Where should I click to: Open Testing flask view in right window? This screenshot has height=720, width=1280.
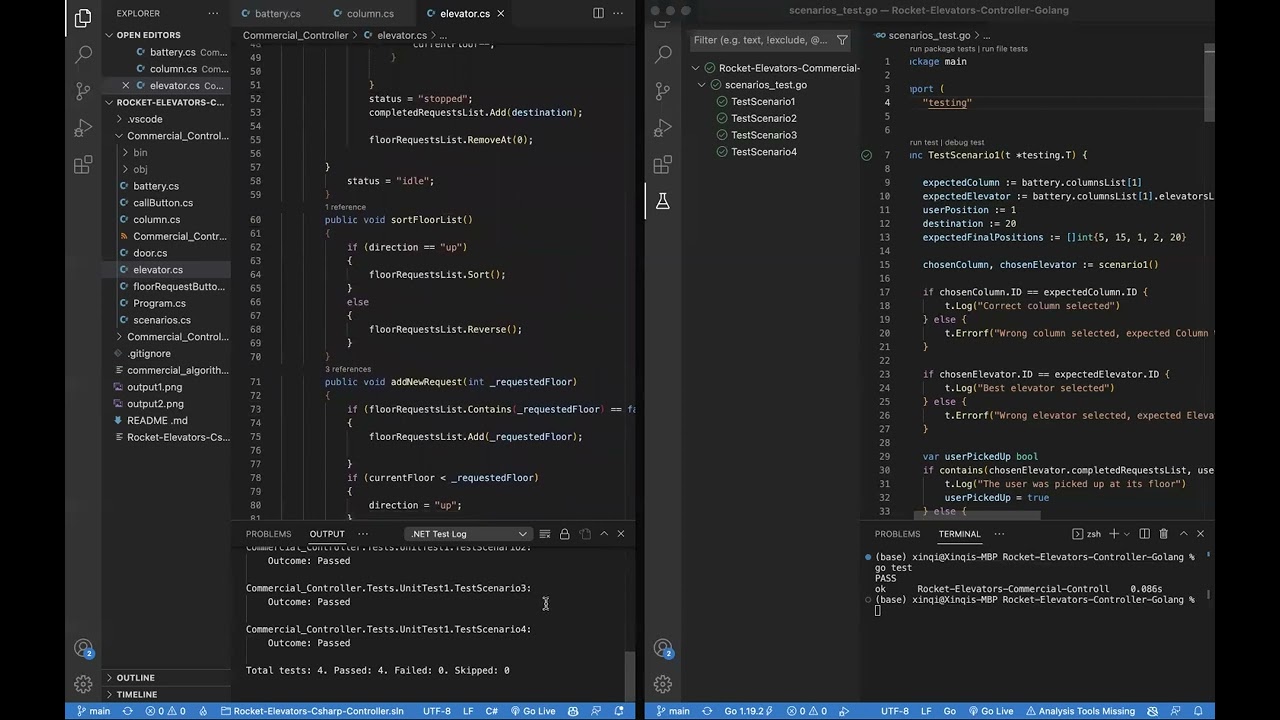tap(662, 201)
